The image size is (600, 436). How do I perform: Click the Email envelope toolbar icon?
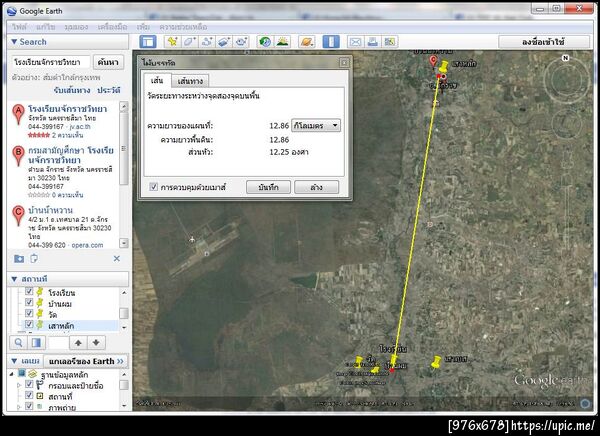(355, 42)
